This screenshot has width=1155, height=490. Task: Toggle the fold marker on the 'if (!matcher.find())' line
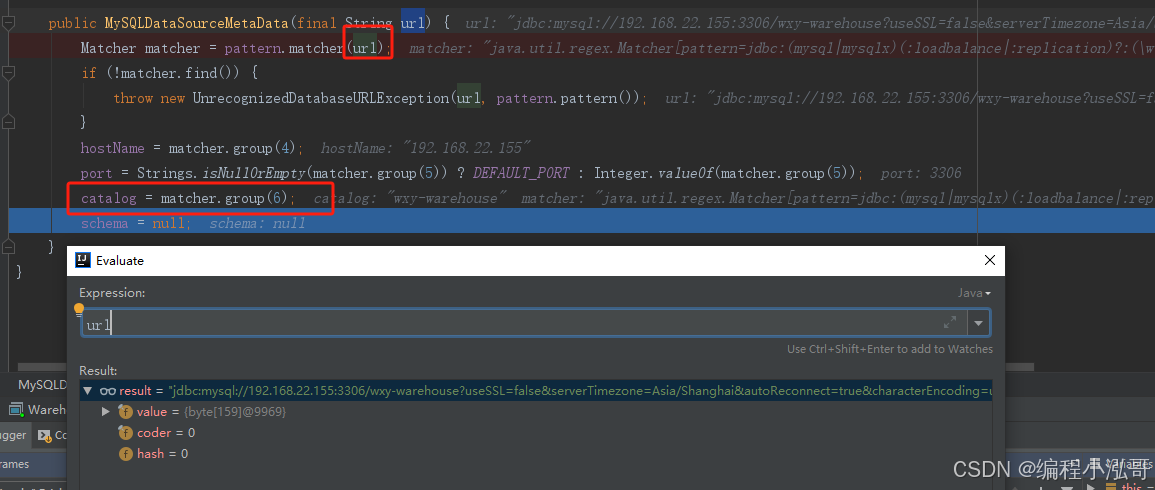[7, 73]
